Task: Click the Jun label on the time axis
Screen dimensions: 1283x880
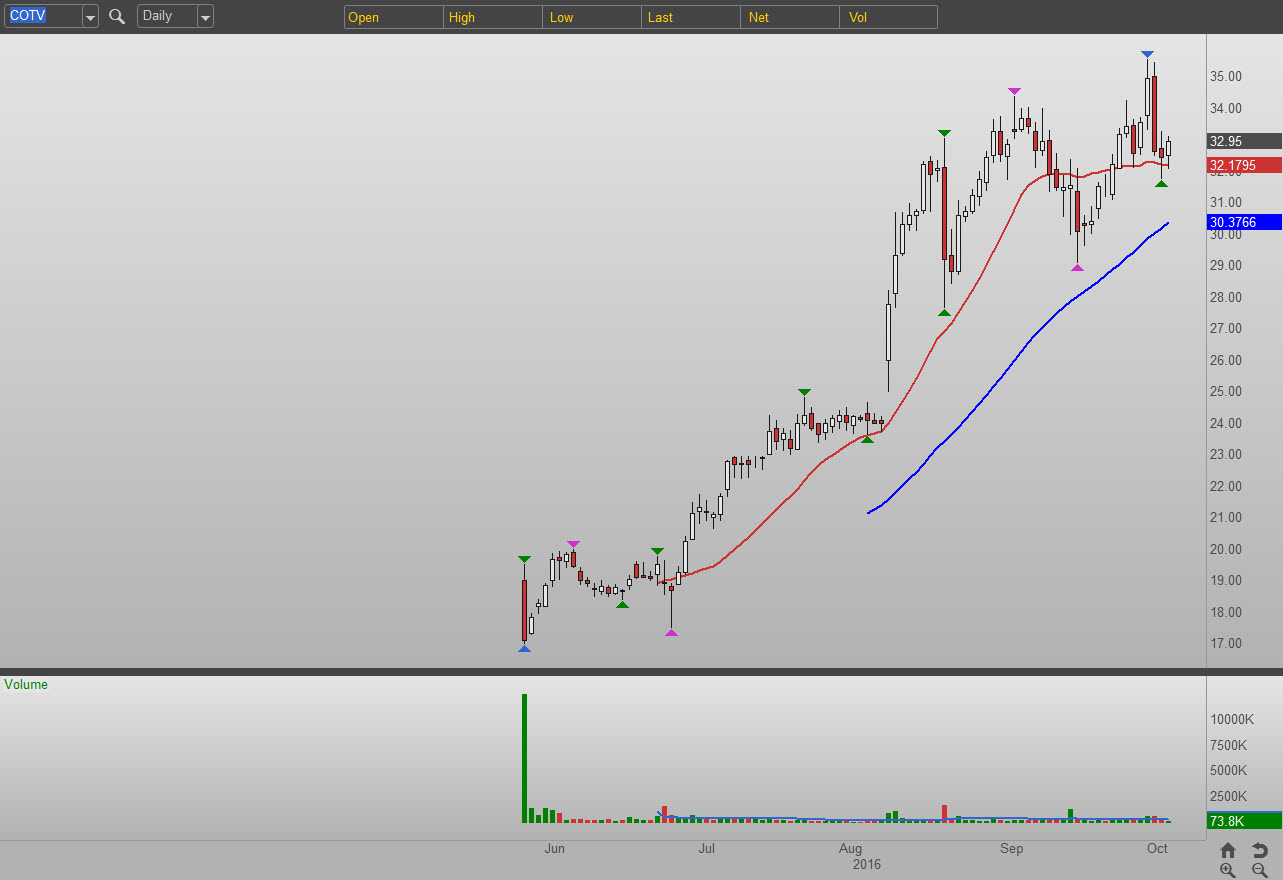Action: [554, 849]
